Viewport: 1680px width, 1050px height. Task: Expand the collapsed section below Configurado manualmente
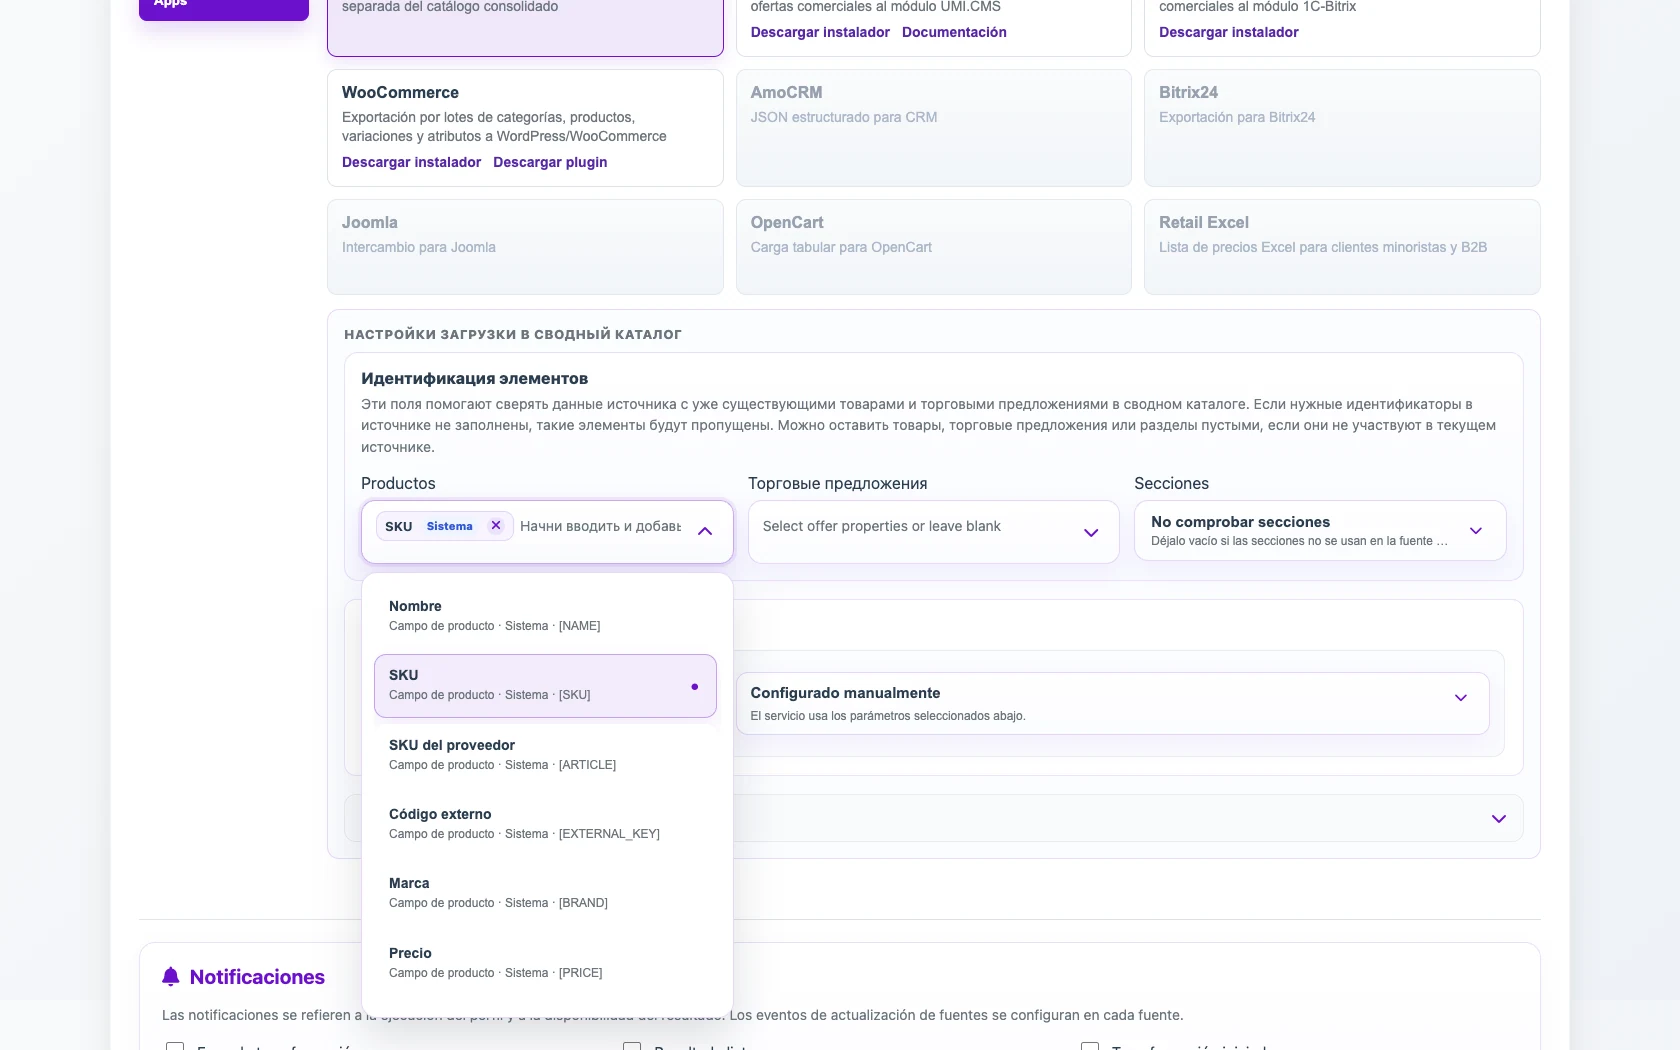[1498, 819]
